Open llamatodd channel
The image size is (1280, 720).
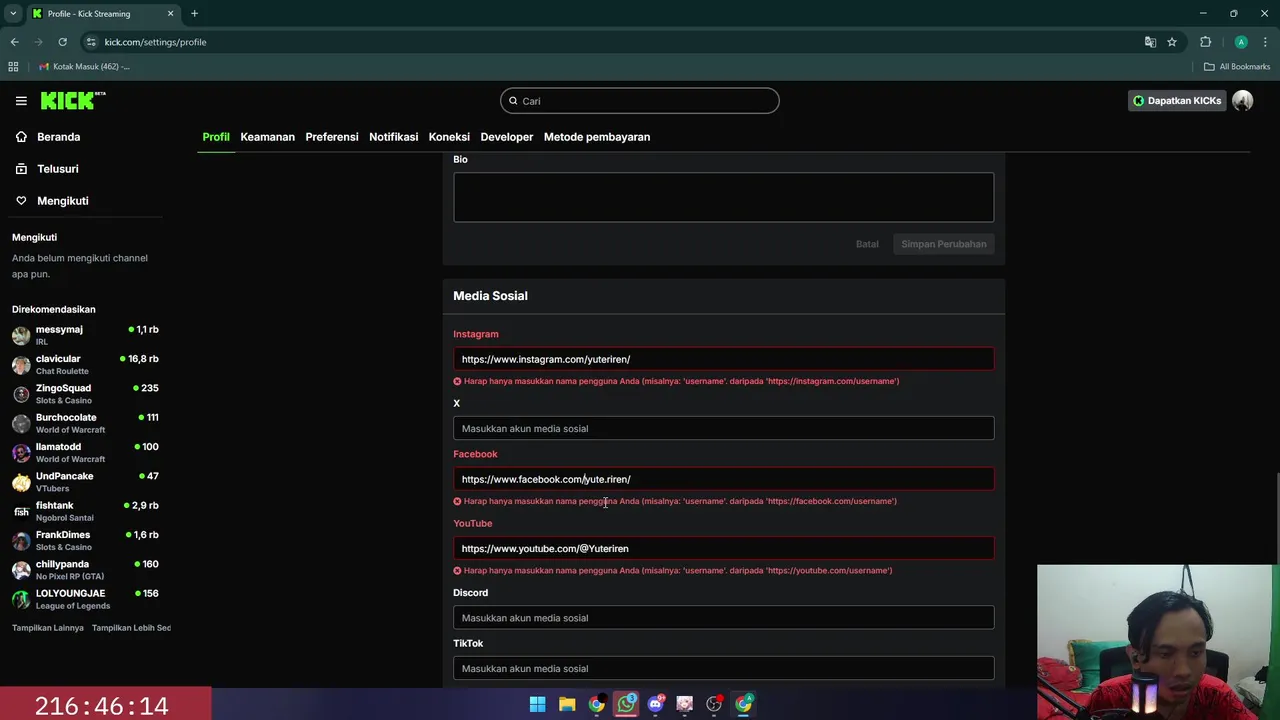point(85,453)
